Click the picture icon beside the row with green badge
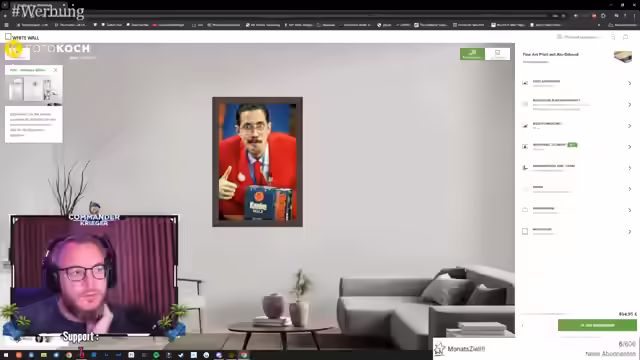Screen dimensions: 640x360 coord(525,146)
